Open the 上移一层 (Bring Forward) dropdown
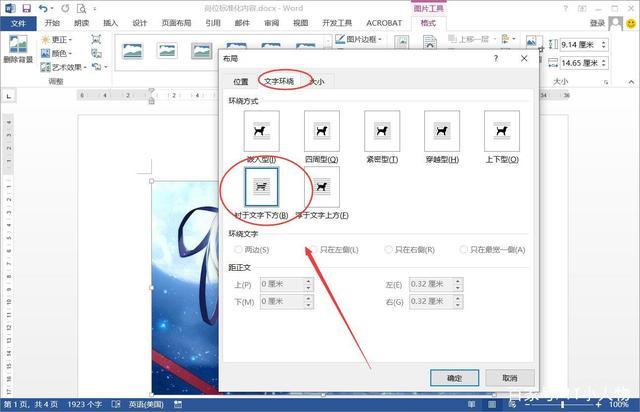The height and width of the screenshot is (412, 640). 472,39
